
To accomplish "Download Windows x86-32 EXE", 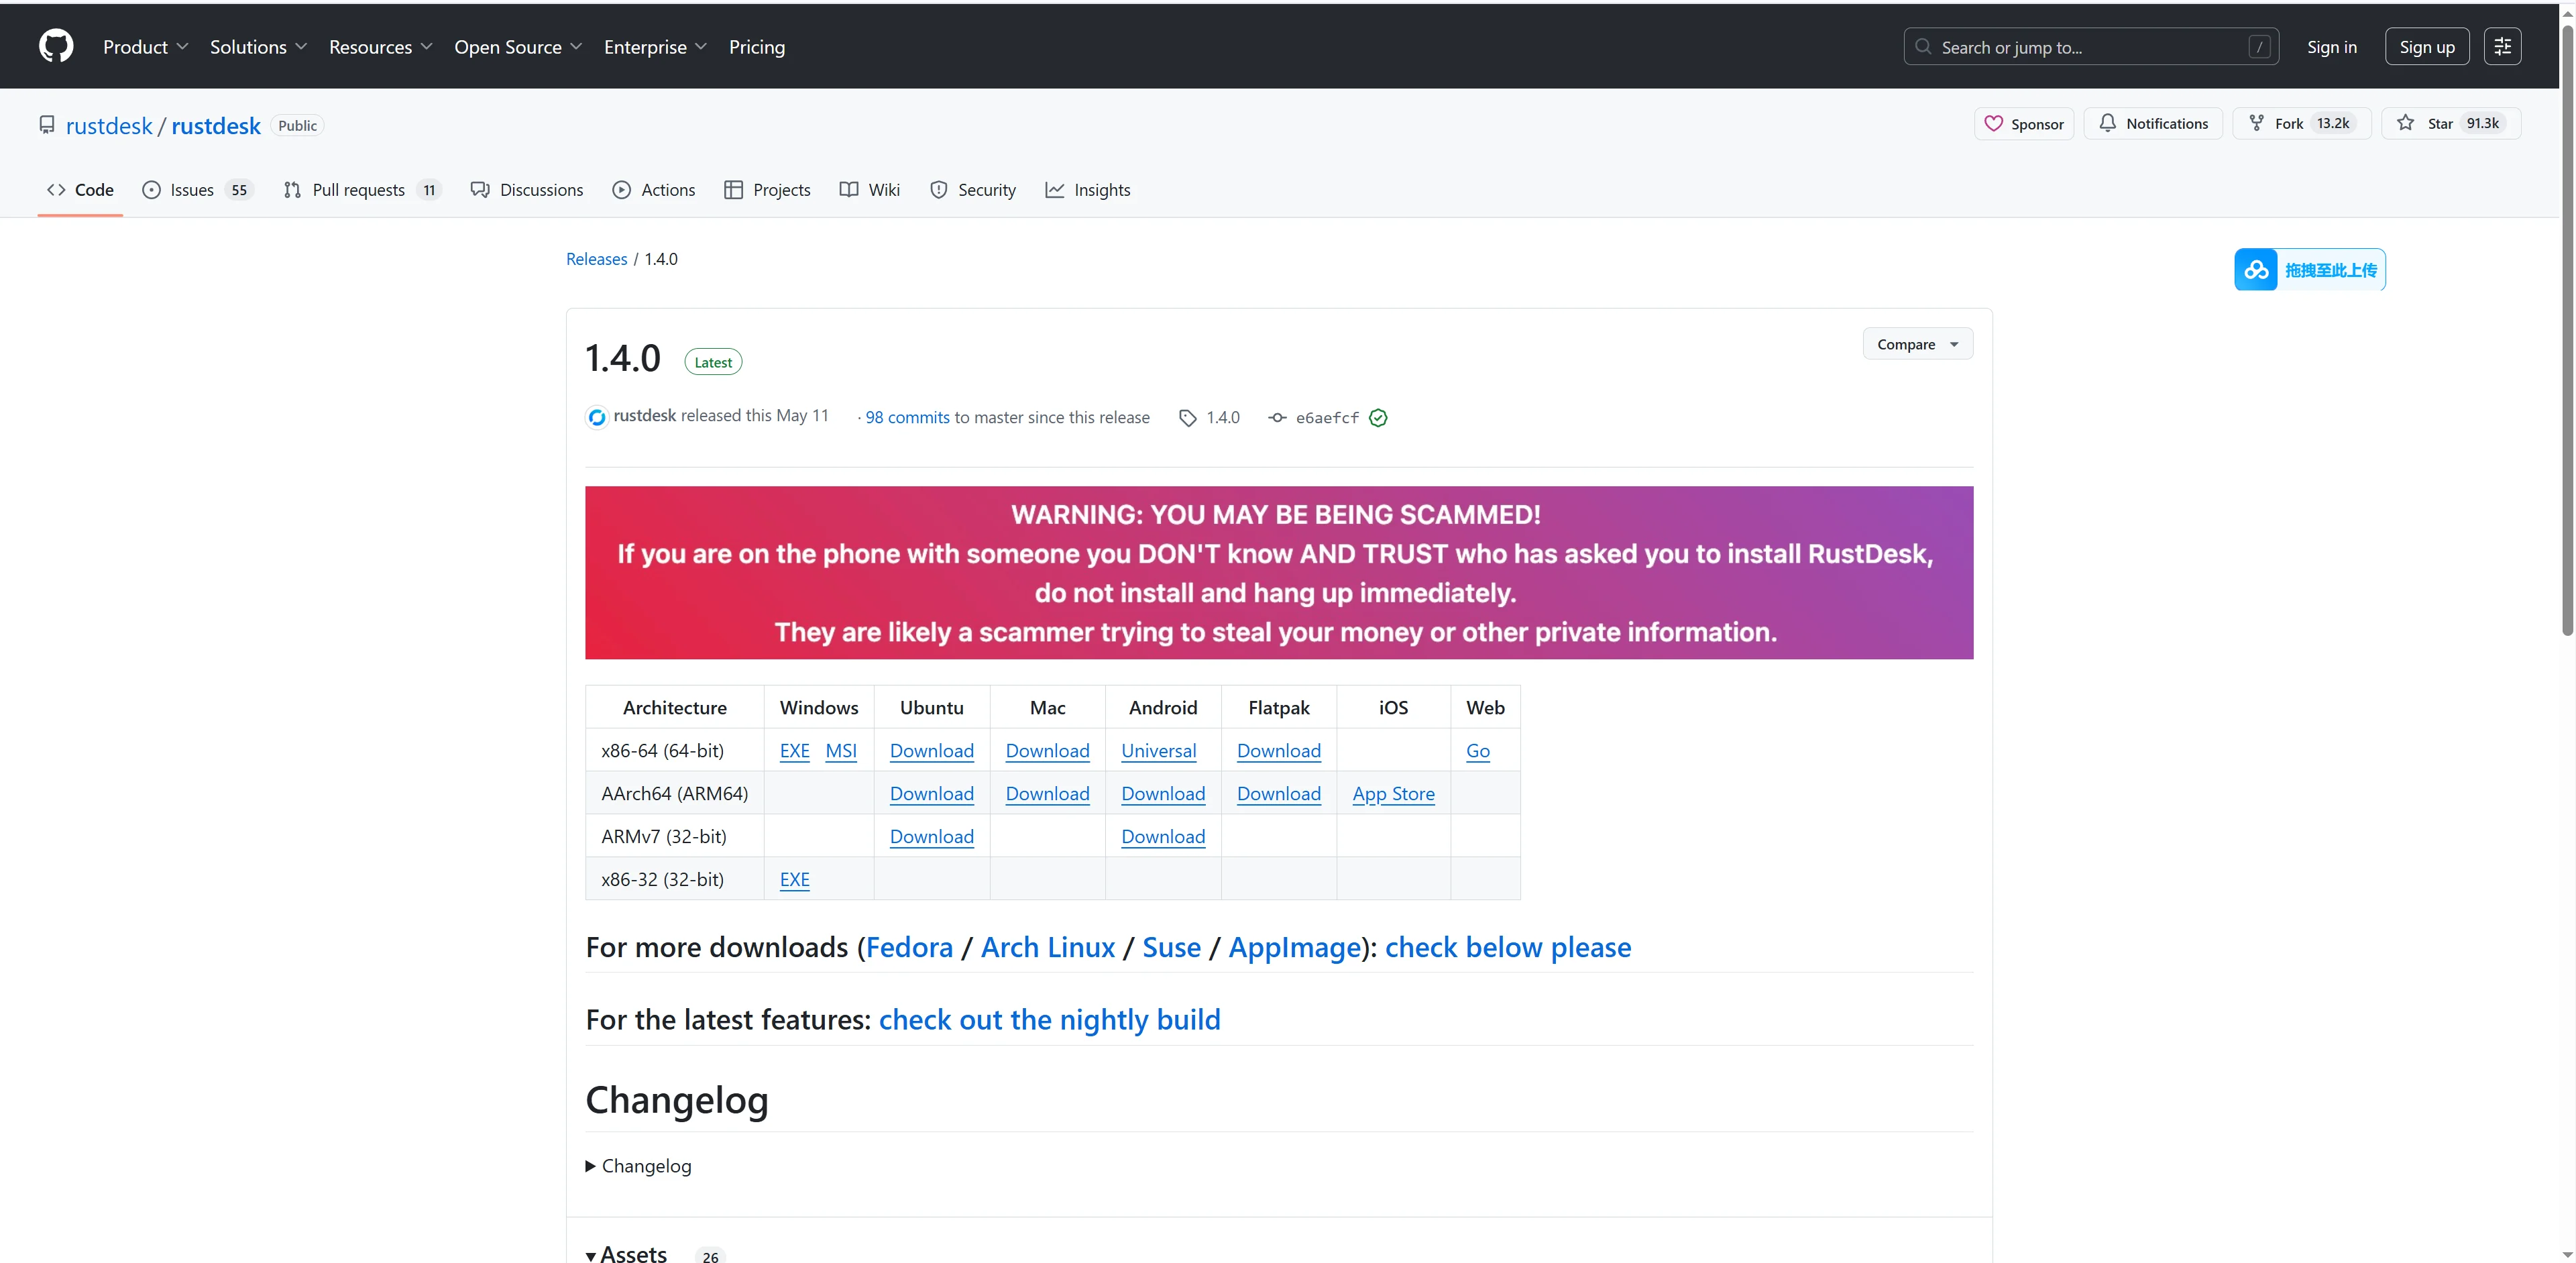I will (x=794, y=880).
